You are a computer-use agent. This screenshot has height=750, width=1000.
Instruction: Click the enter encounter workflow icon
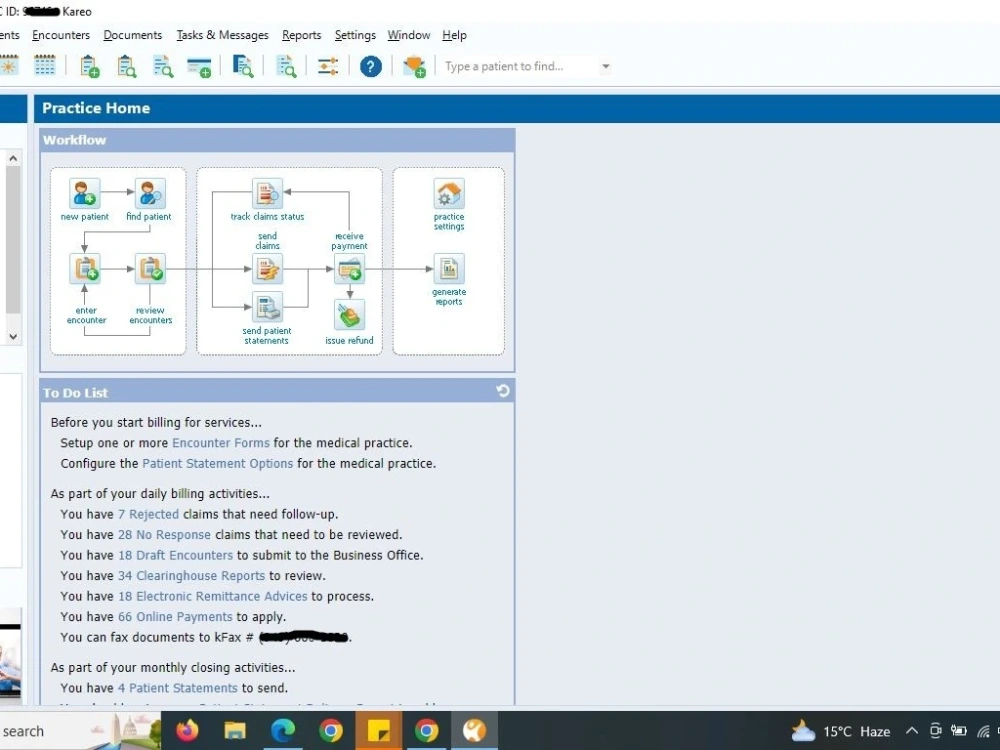(x=85, y=268)
